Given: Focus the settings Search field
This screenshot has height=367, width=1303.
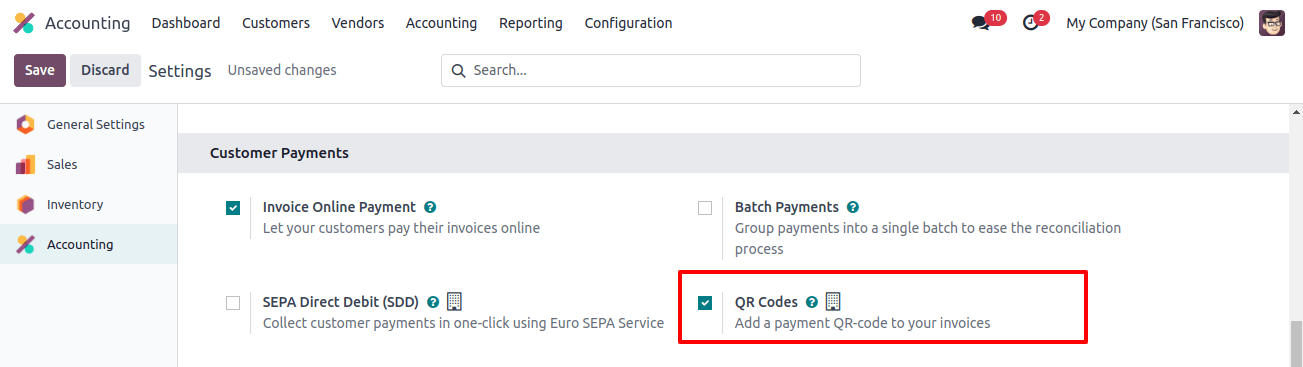Looking at the screenshot, I should click(651, 70).
